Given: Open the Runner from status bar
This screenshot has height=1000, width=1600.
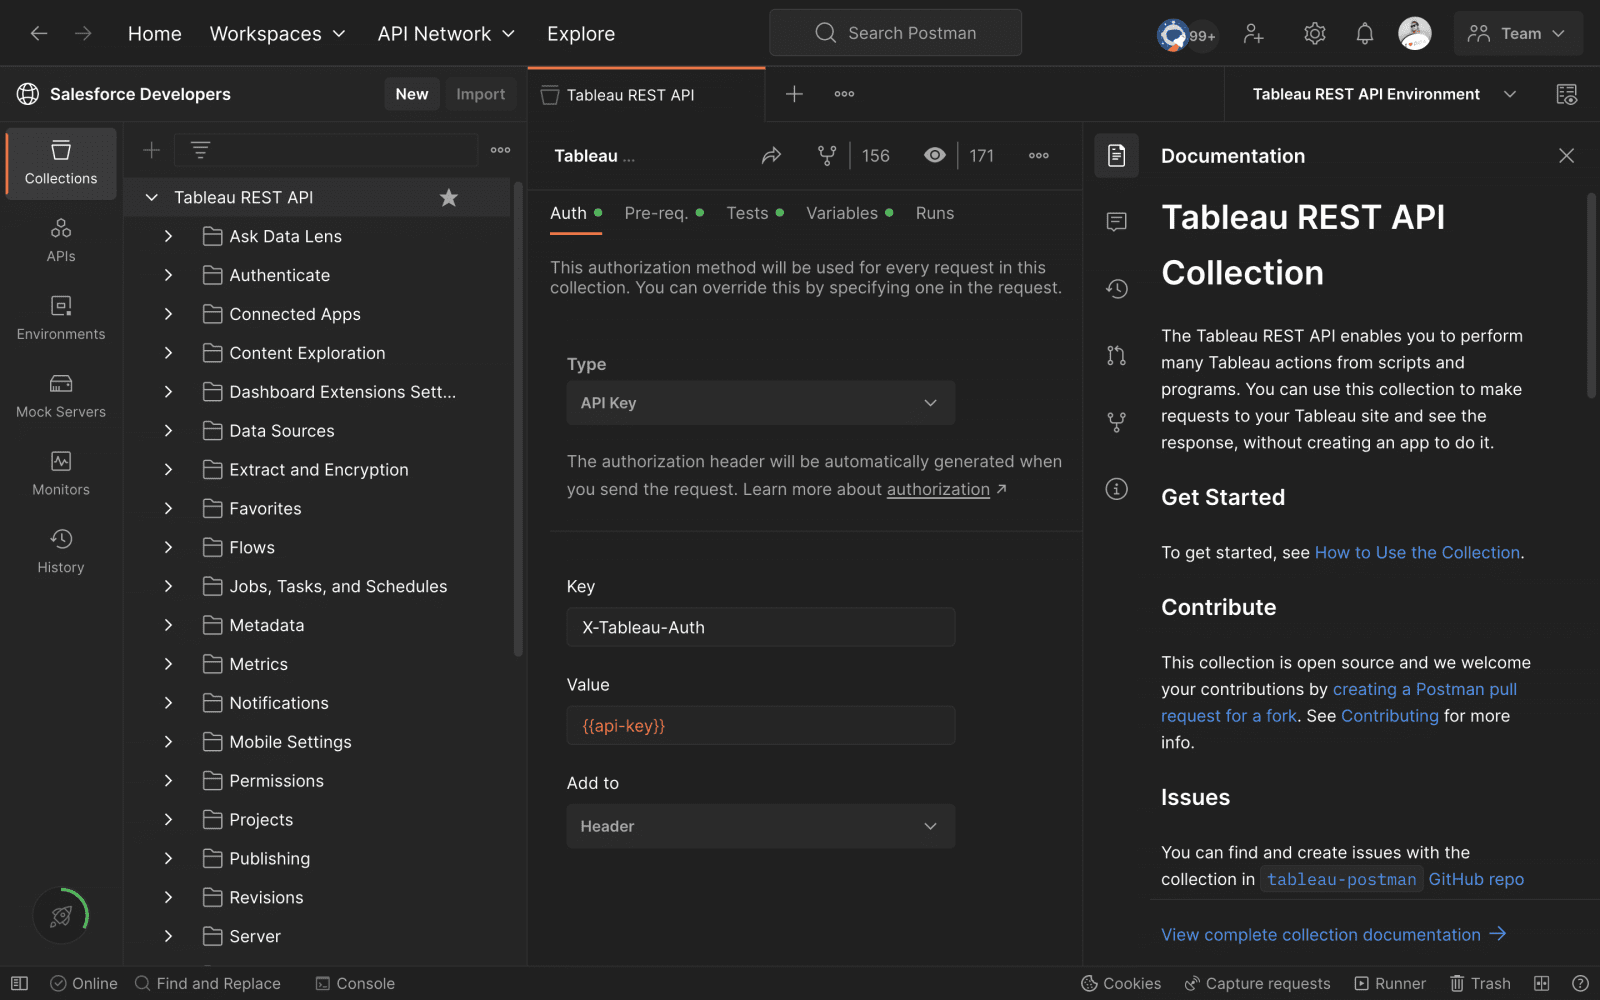Looking at the screenshot, I should (1390, 983).
